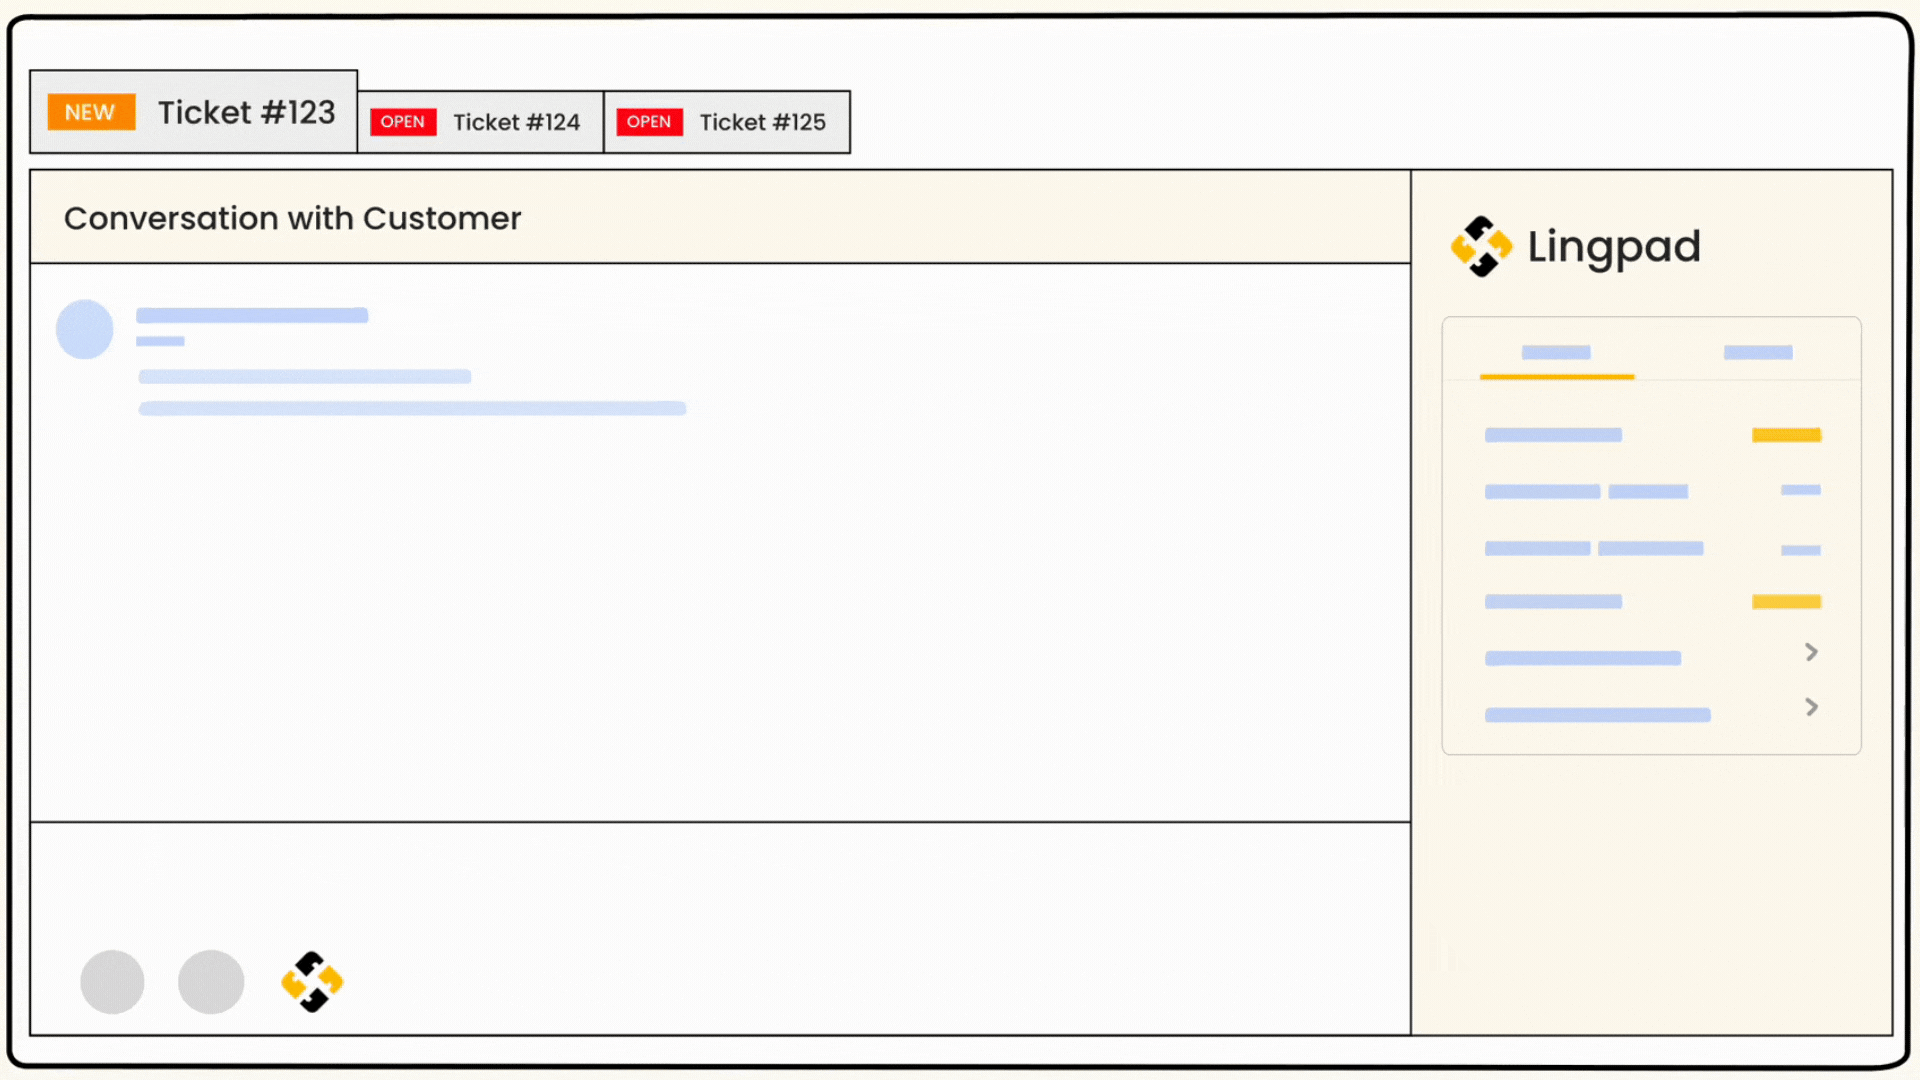Switch to the Ticket #125 tab
Viewport: 1920px width, 1080px height.
tap(727, 122)
